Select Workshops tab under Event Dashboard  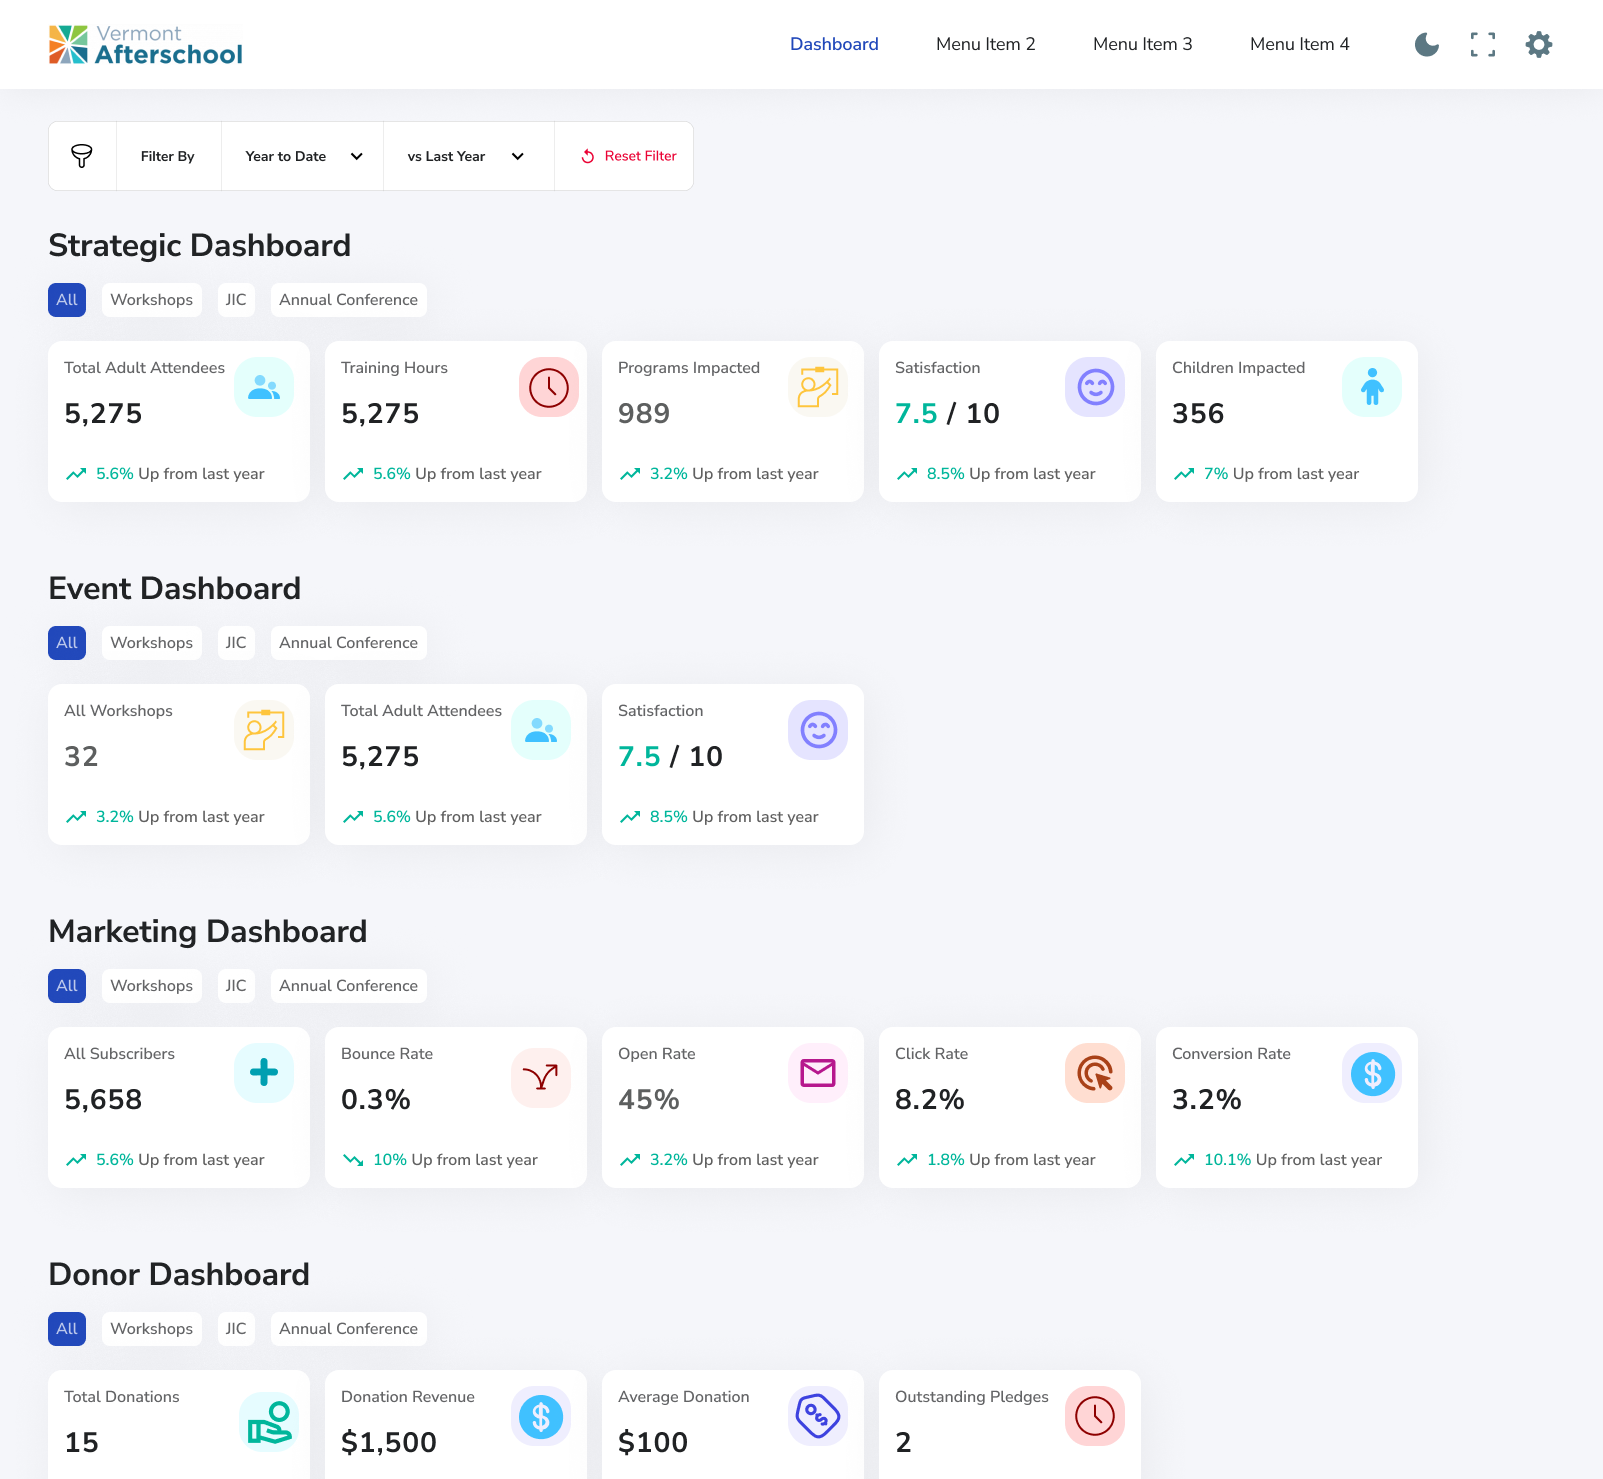pos(152,643)
